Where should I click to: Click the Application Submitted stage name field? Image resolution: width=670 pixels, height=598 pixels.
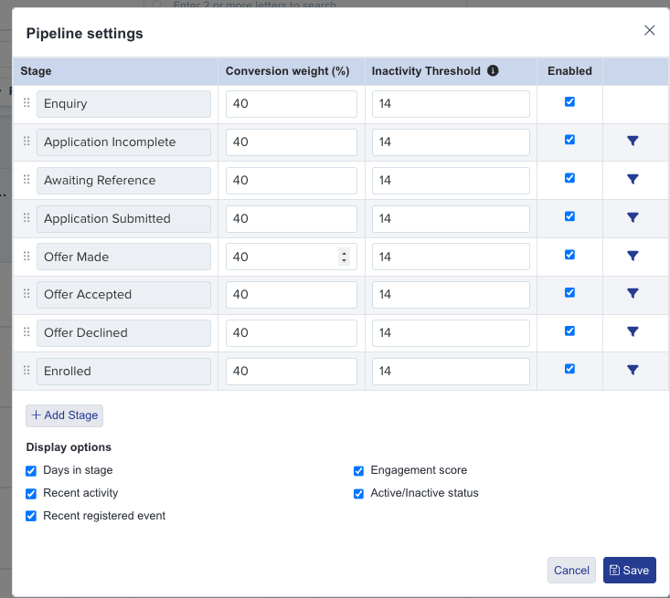click(x=123, y=218)
